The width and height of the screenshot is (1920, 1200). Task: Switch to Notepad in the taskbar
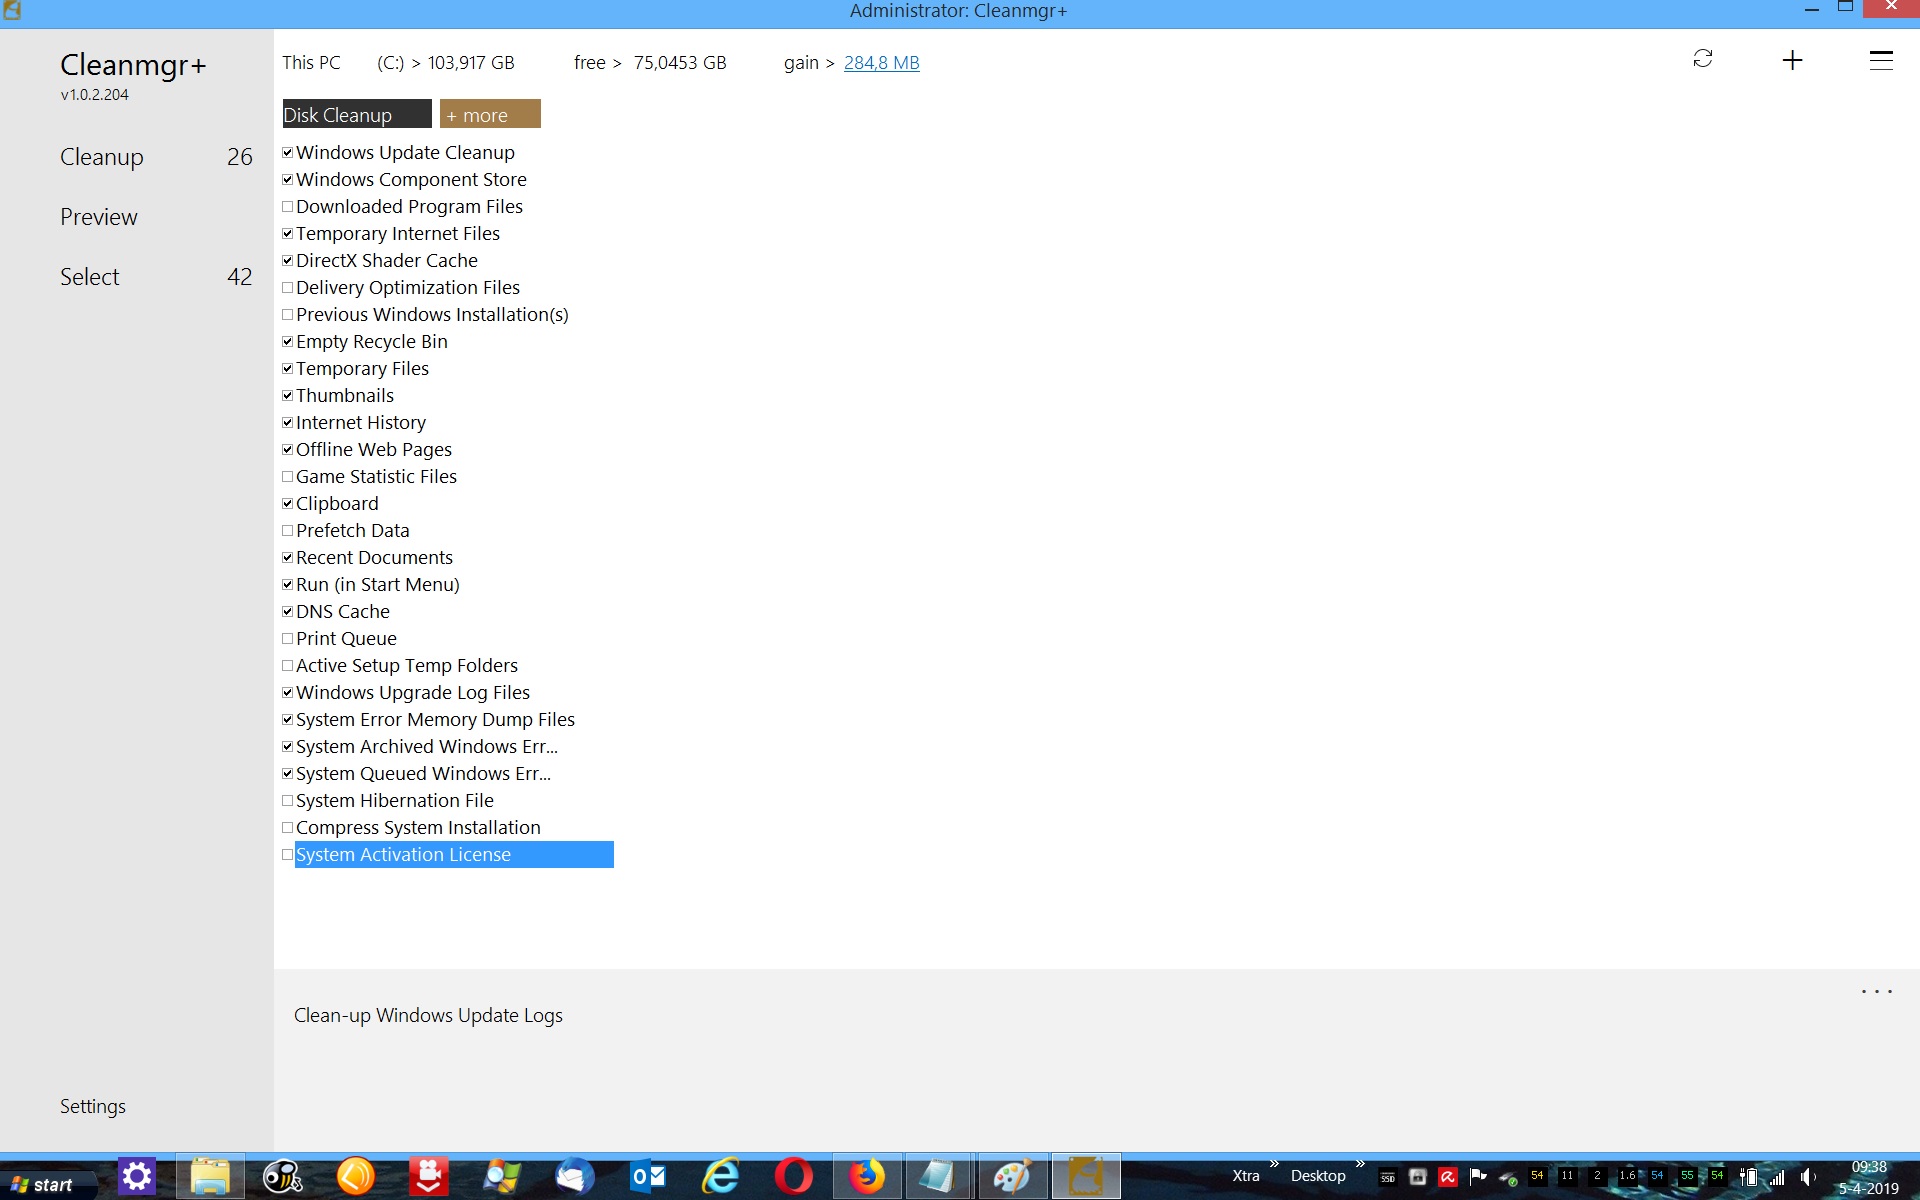[x=939, y=1177]
